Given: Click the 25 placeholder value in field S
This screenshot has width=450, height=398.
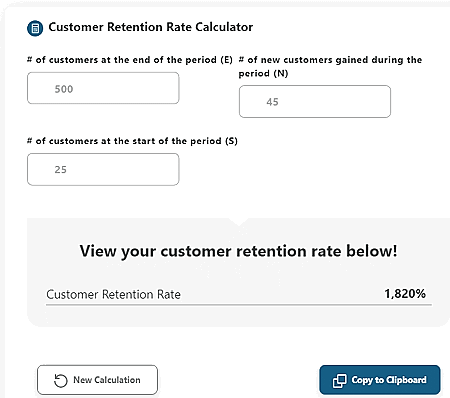Looking at the screenshot, I should tap(61, 170).
